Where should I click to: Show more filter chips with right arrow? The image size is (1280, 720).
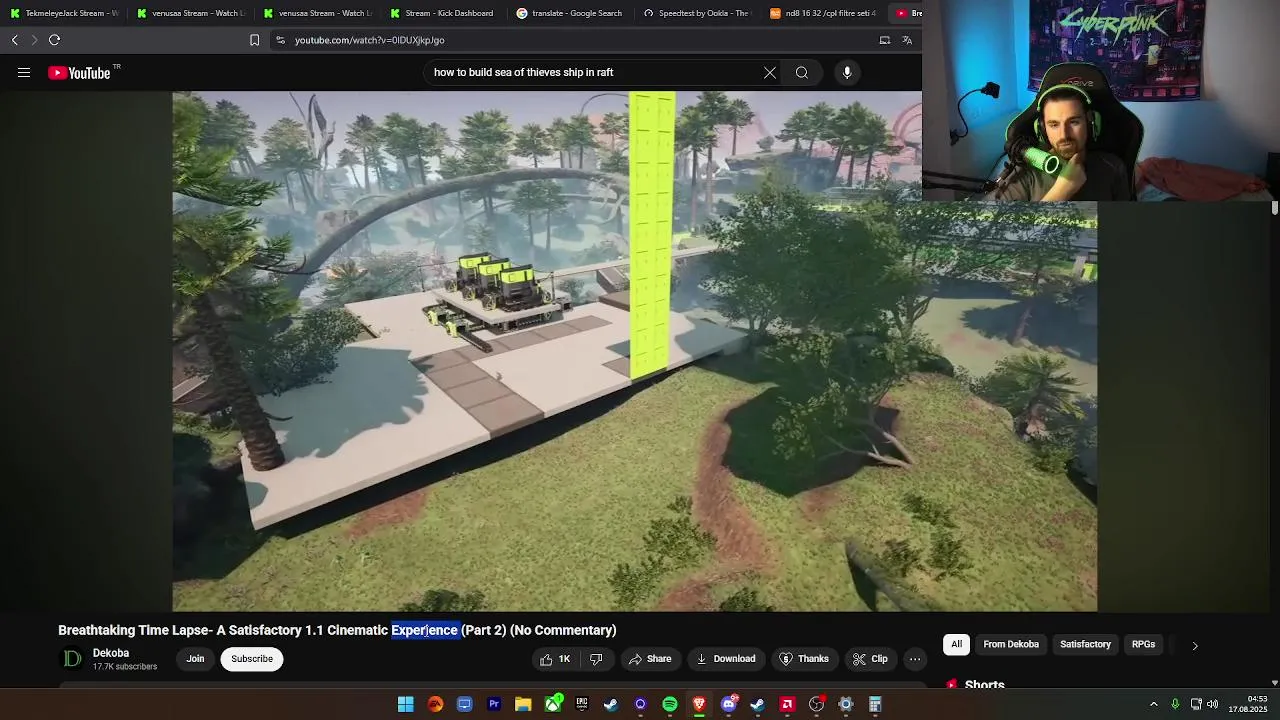(1195, 646)
